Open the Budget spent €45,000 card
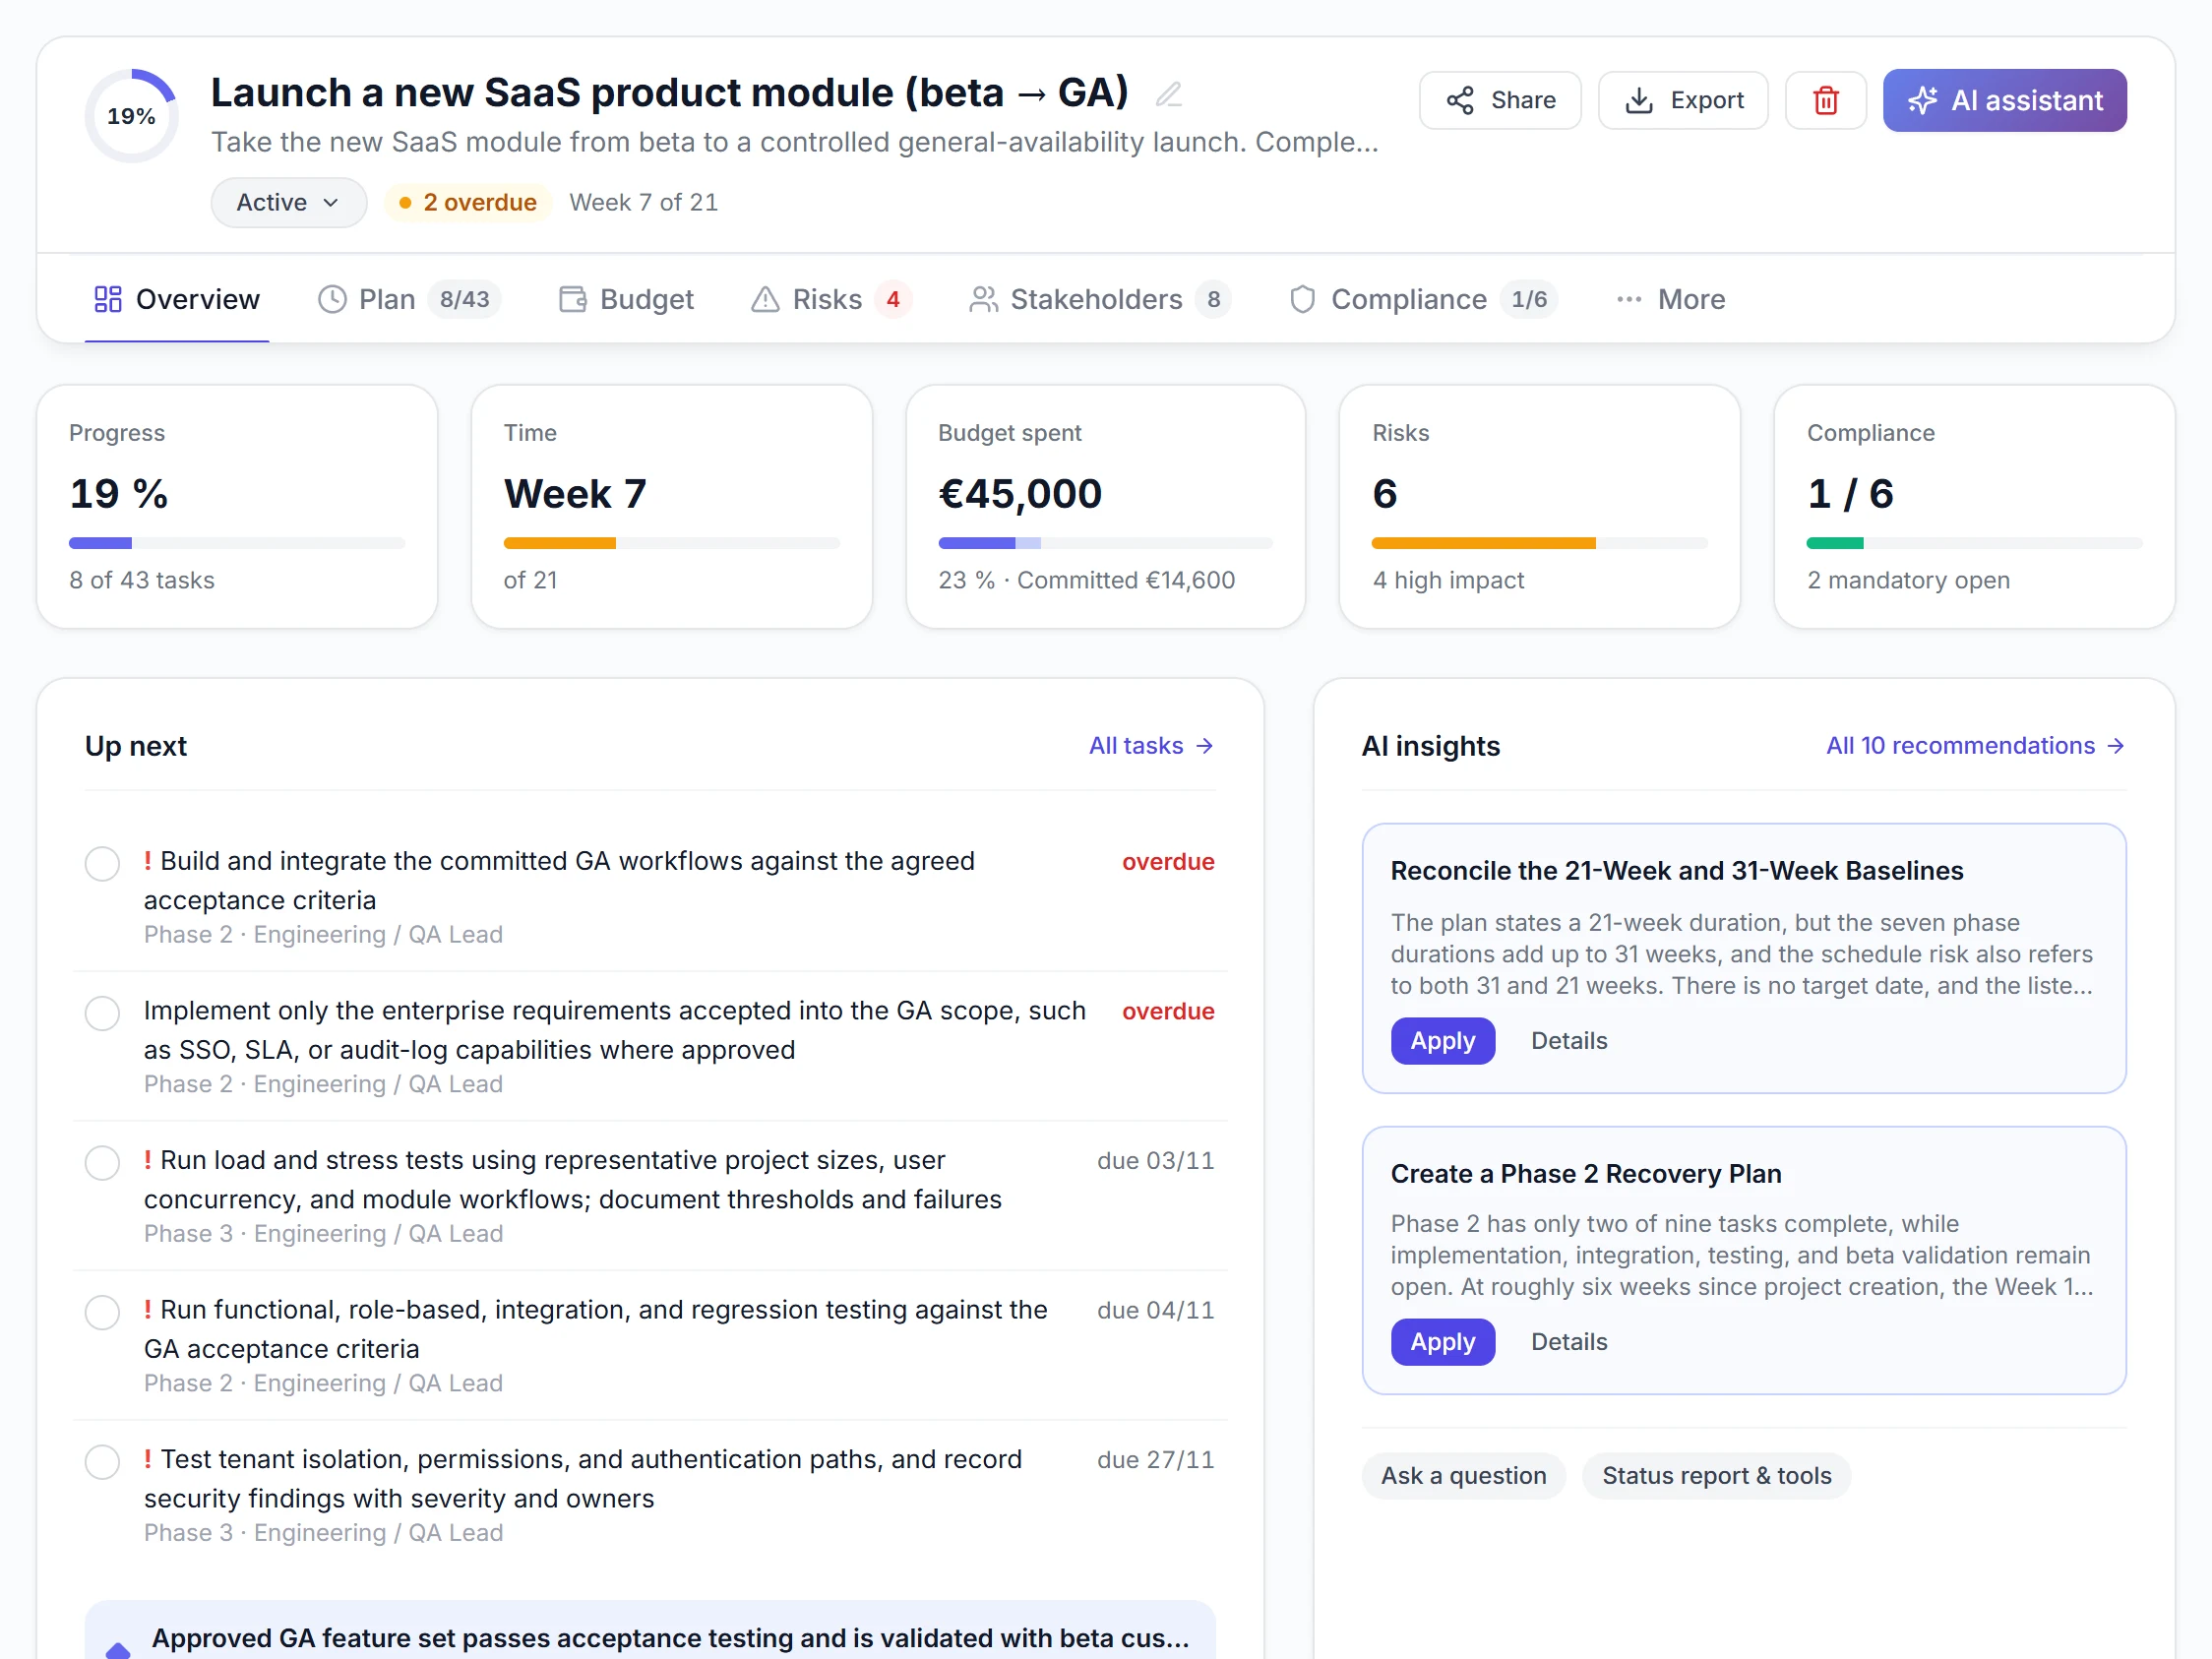The width and height of the screenshot is (2212, 1659). [x=1105, y=507]
